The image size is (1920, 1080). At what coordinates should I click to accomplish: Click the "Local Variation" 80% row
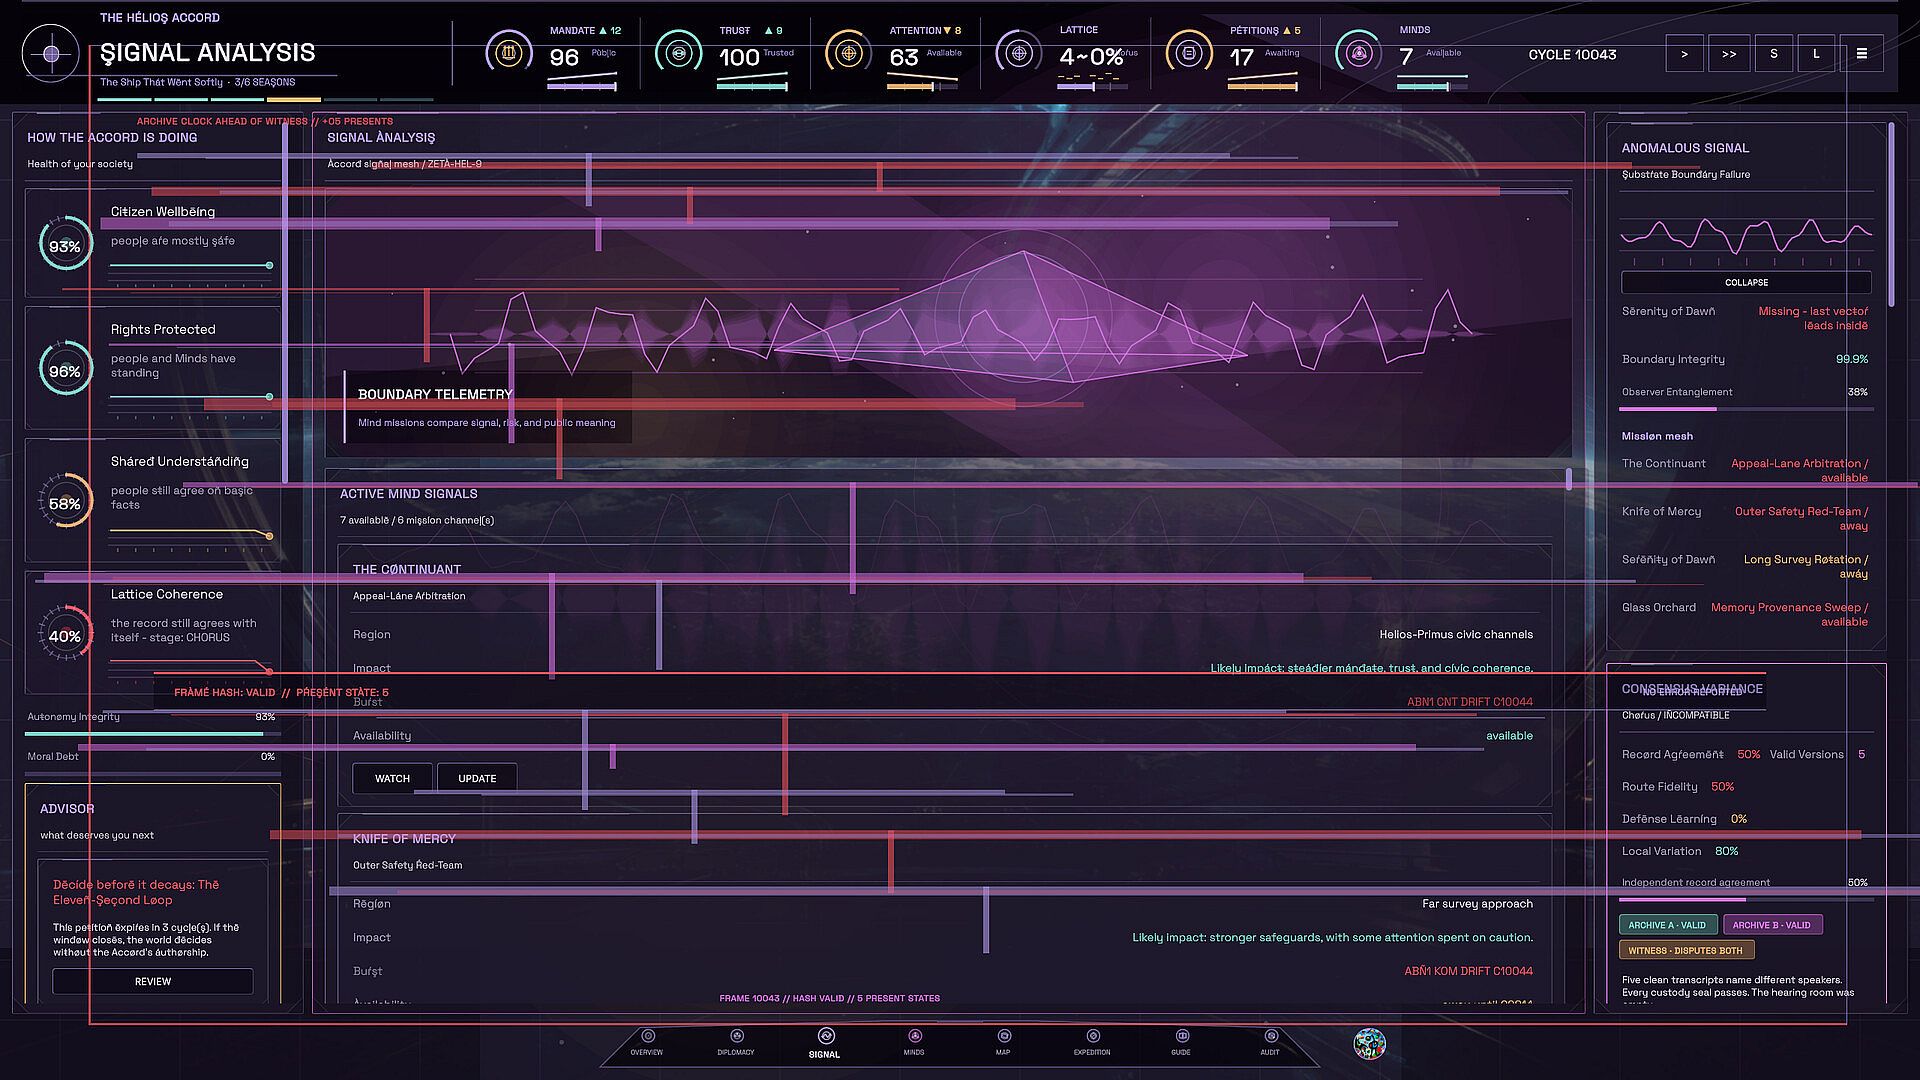(1680, 851)
